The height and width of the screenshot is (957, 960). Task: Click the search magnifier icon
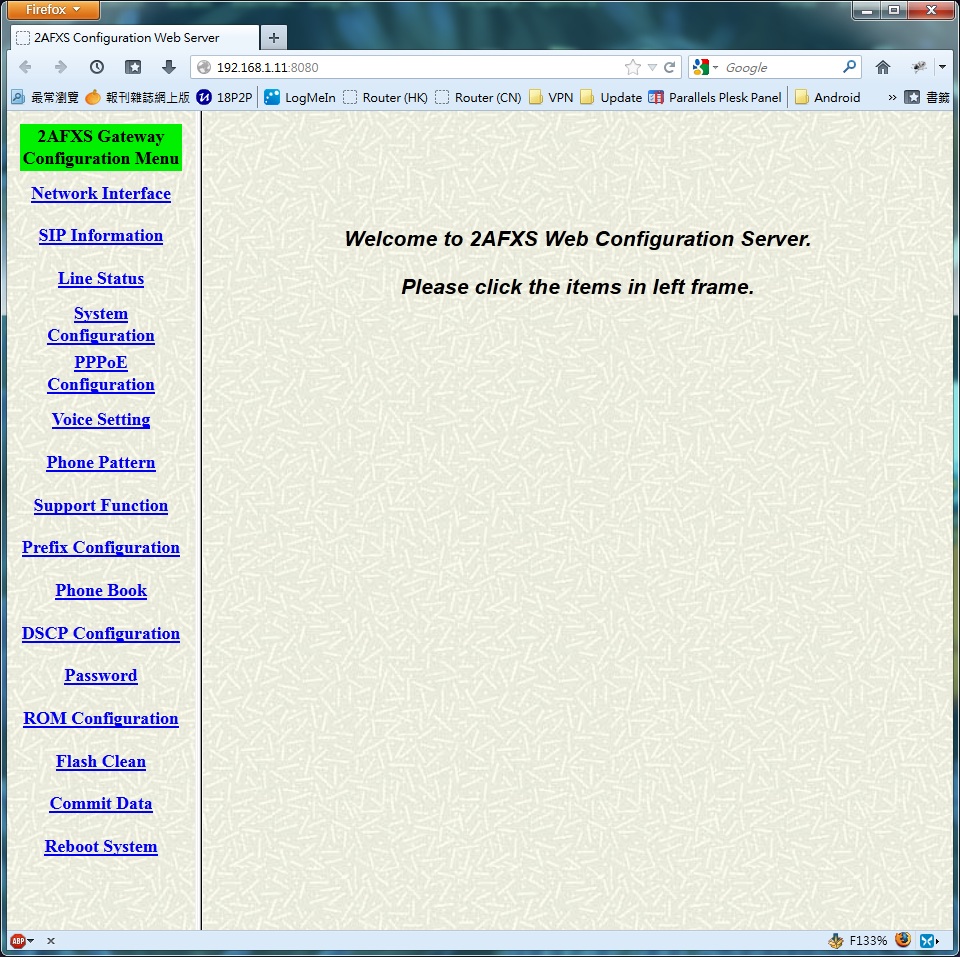[849, 67]
